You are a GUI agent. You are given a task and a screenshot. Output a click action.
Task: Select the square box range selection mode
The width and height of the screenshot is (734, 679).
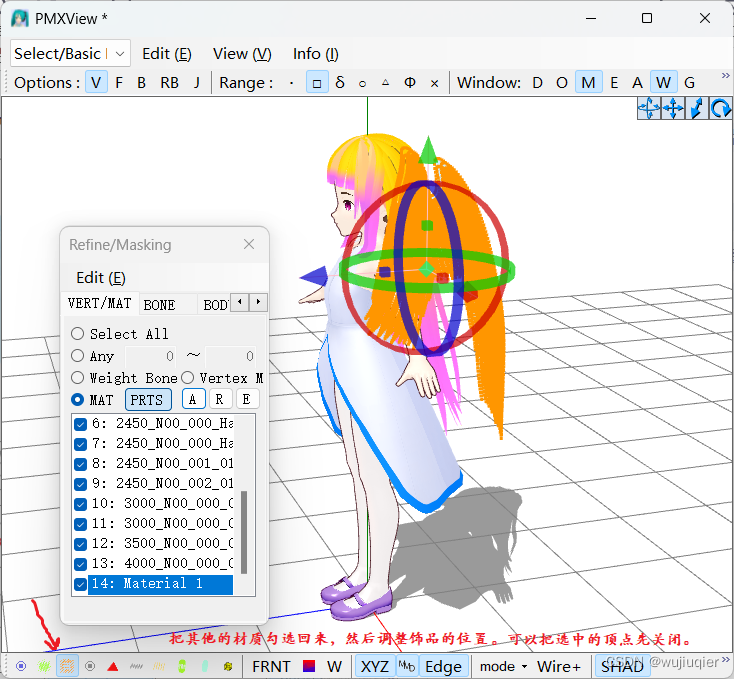pyautogui.click(x=317, y=83)
